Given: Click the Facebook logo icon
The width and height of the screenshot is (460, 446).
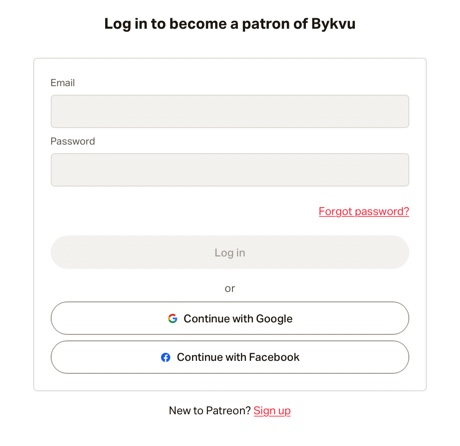Looking at the screenshot, I should pyautogui.click(x=166, y=357).
